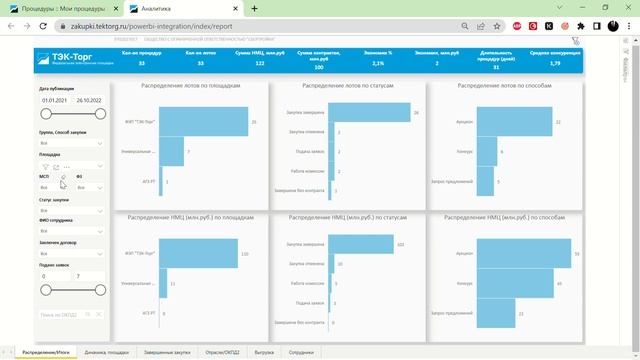This screenshot has width=640, height=360.
Task: Click the Подано заявок maximum value field 7
Action: 89,276
